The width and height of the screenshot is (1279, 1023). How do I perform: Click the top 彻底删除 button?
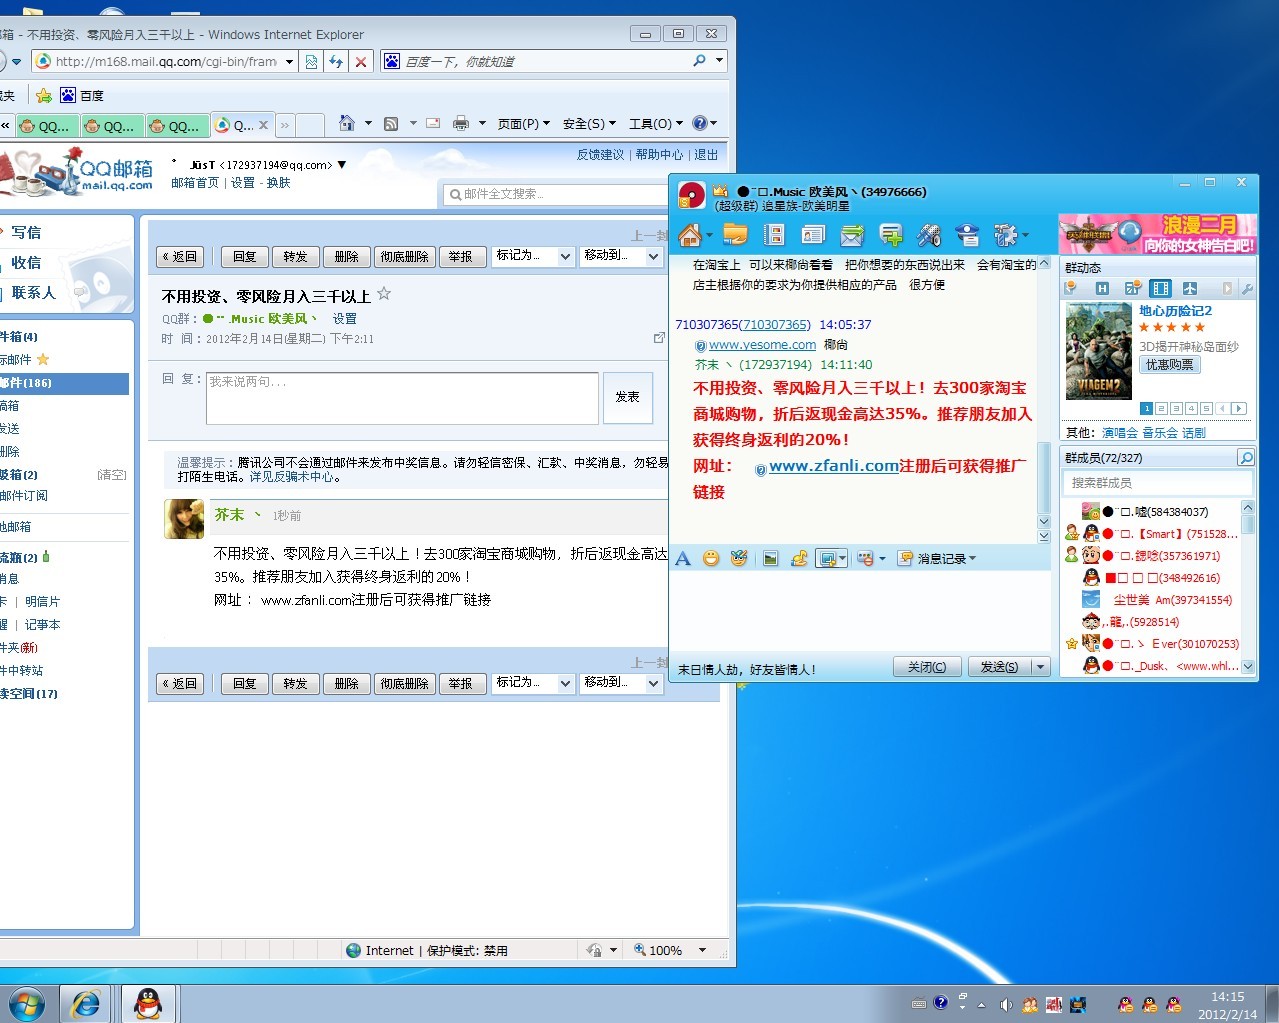404,257
